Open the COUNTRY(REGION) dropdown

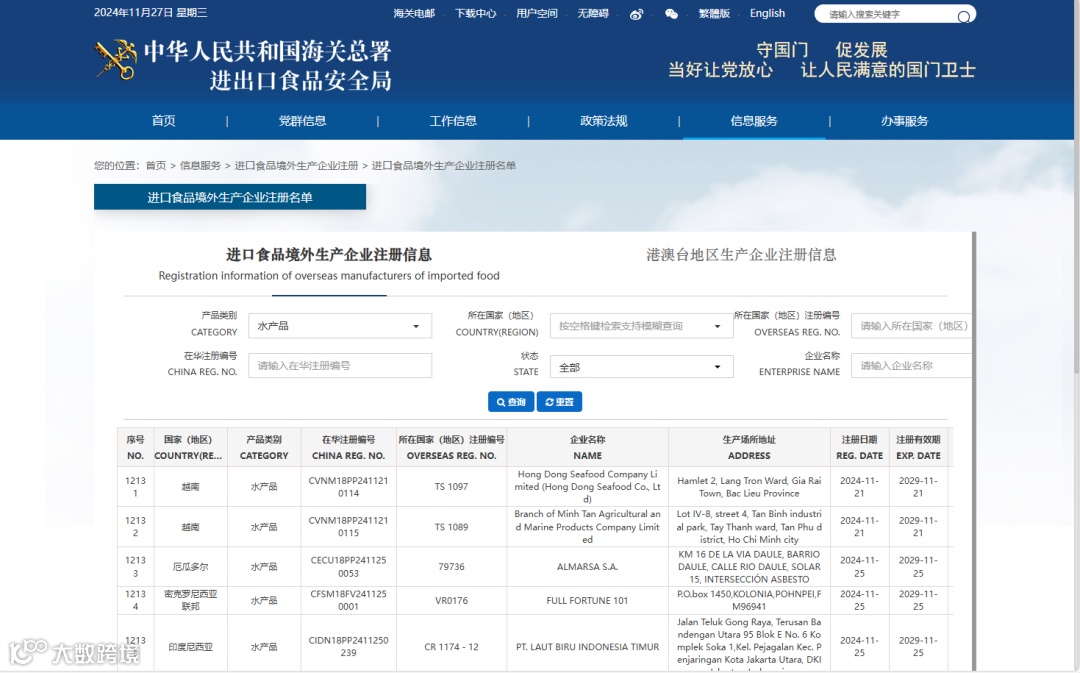(x=641, y=326)
